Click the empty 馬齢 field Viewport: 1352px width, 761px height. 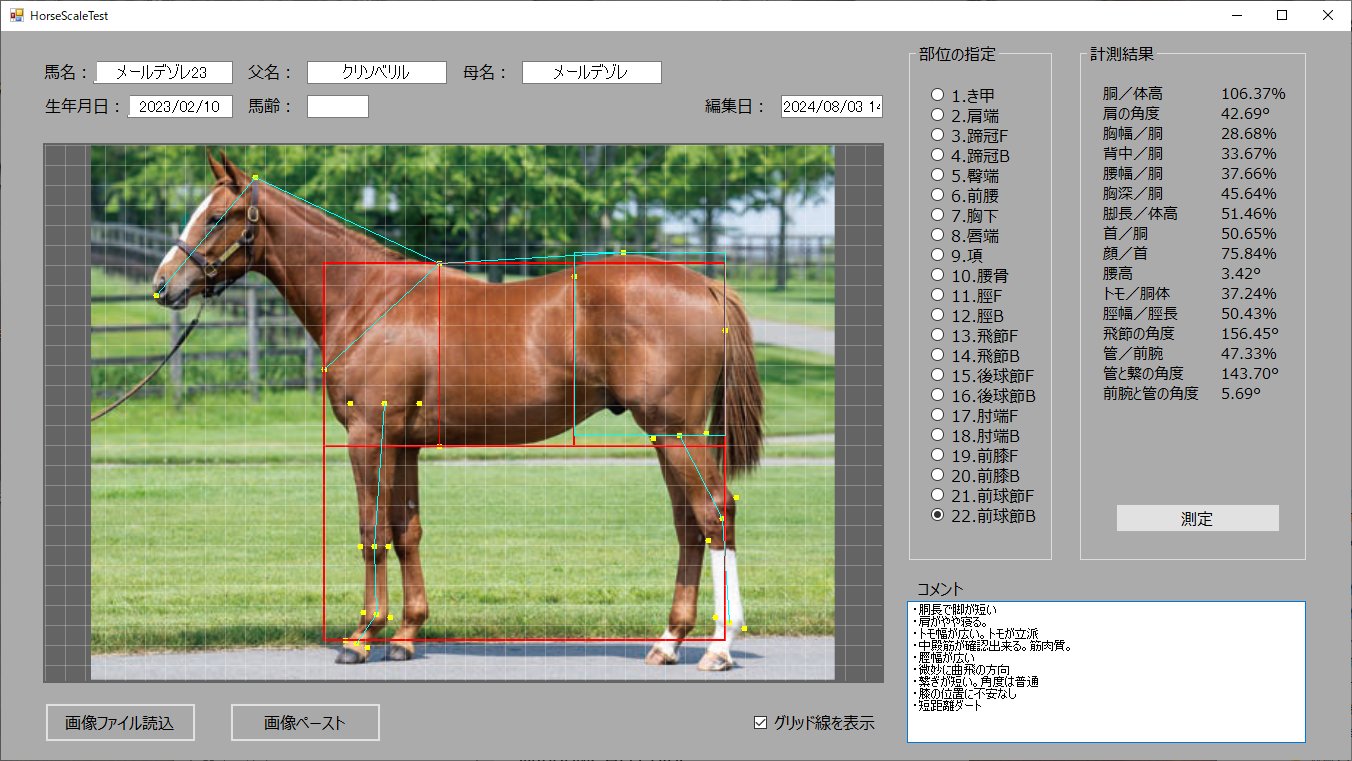[338, 107]
